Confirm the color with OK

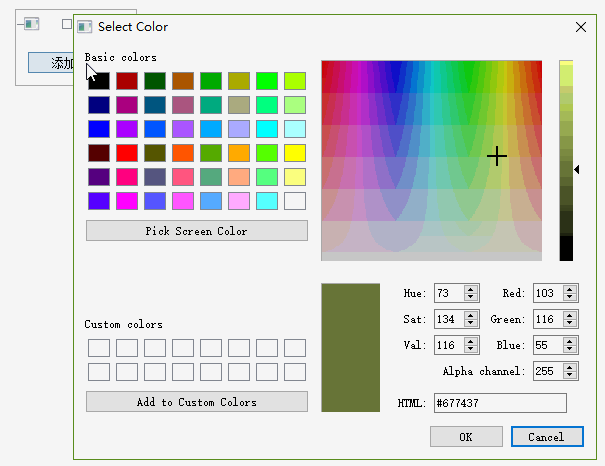pos(466,437)
